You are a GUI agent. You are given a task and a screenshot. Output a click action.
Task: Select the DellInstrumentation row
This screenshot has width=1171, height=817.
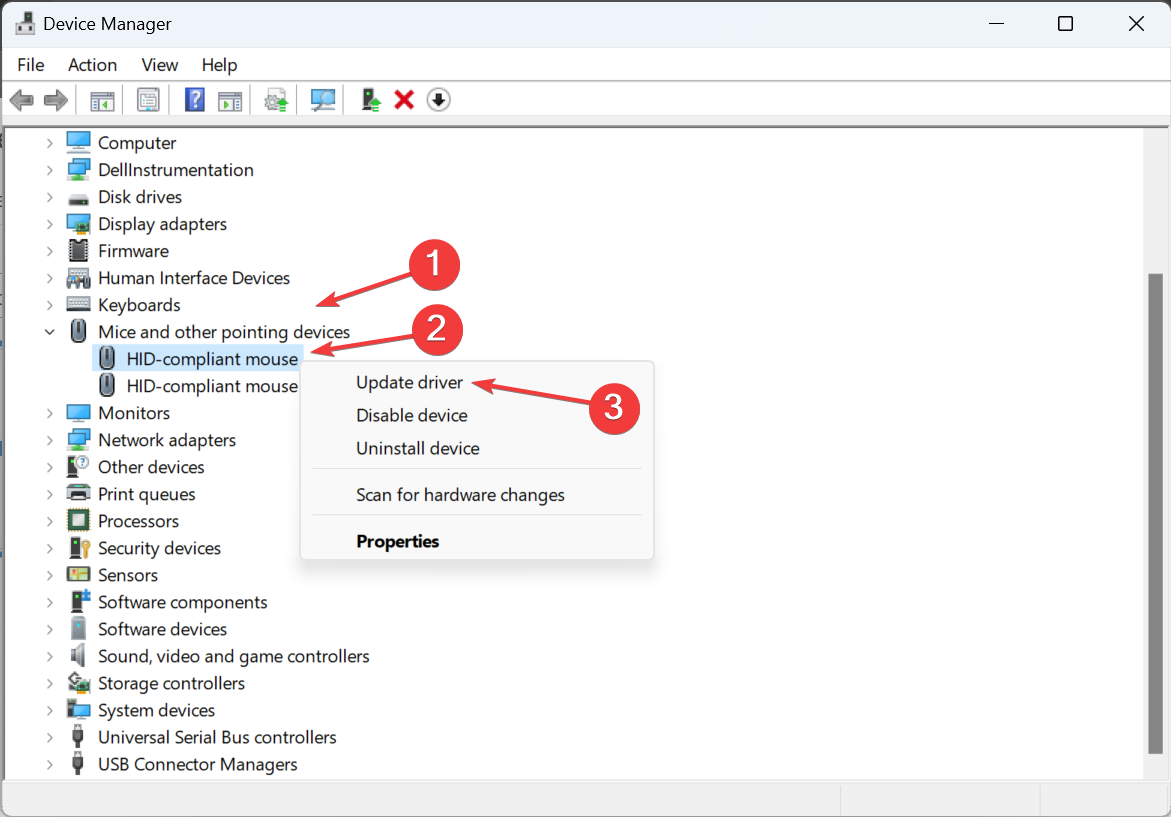point(176,170)
